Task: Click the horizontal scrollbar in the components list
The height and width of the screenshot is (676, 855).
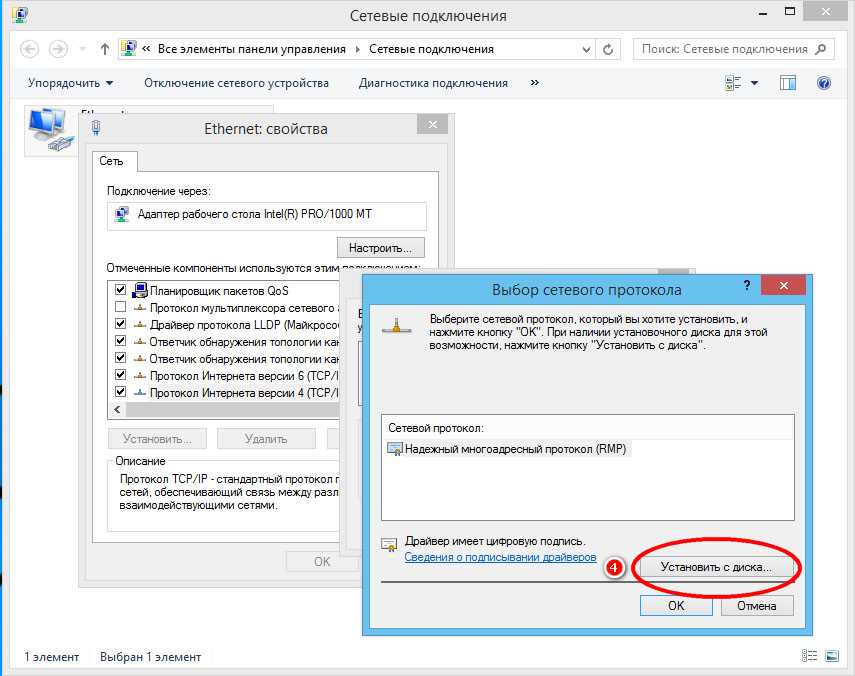Action: 230,410
